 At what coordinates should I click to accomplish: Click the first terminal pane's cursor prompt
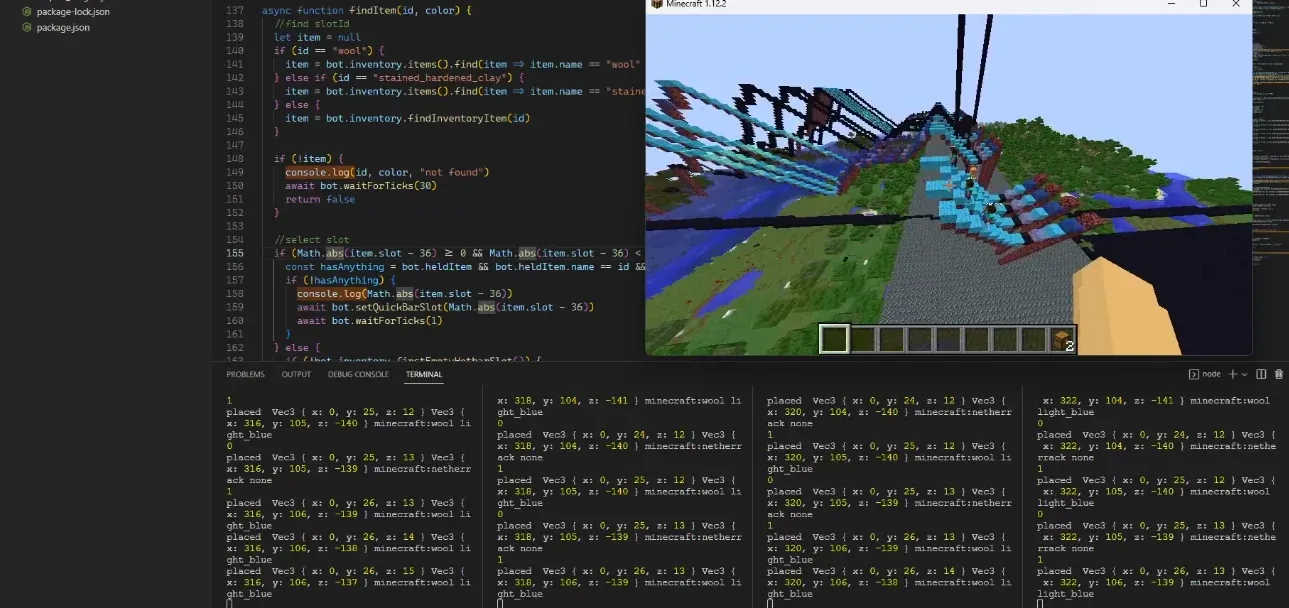point(229,604)
